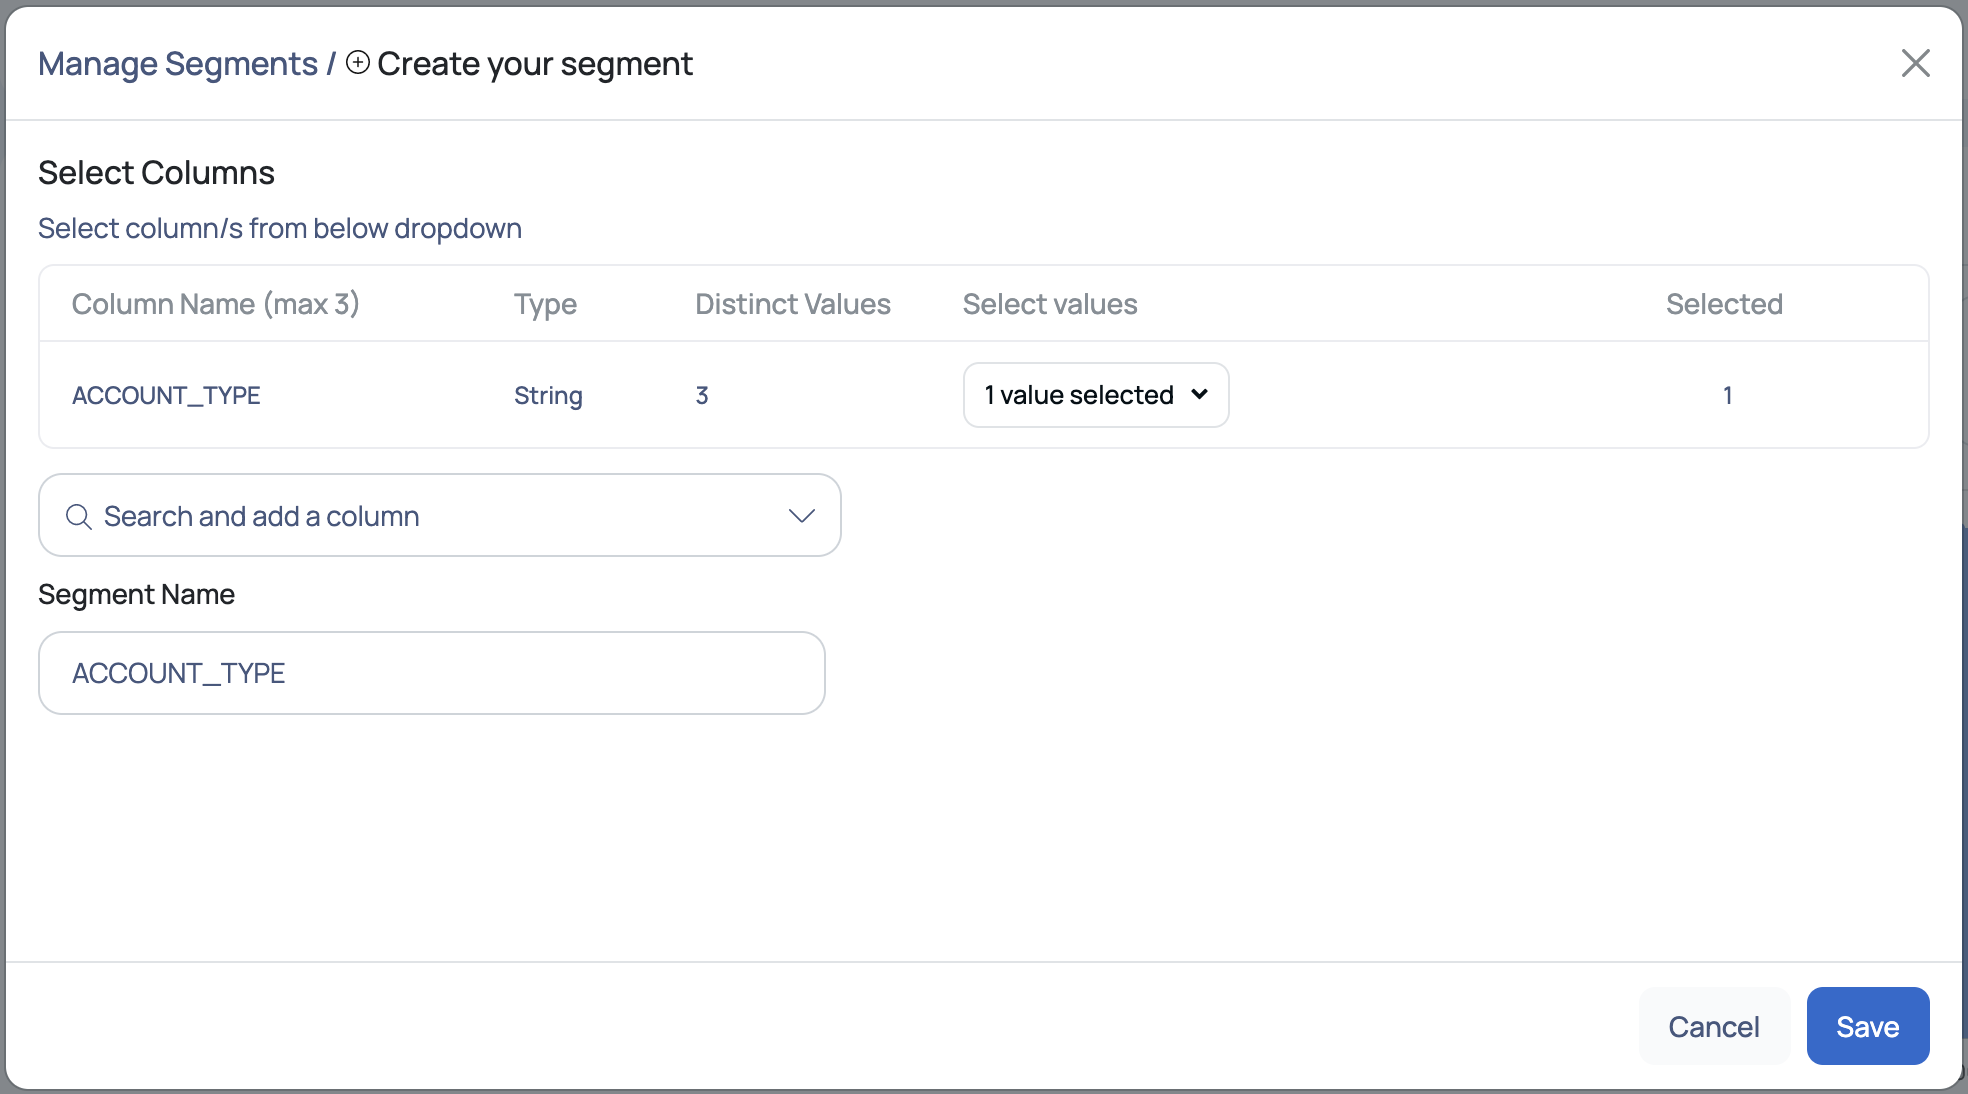The height and width of the screenshot is (1094, 1968).
Task: Cancel segment creation
Action: point(1713,1026)
